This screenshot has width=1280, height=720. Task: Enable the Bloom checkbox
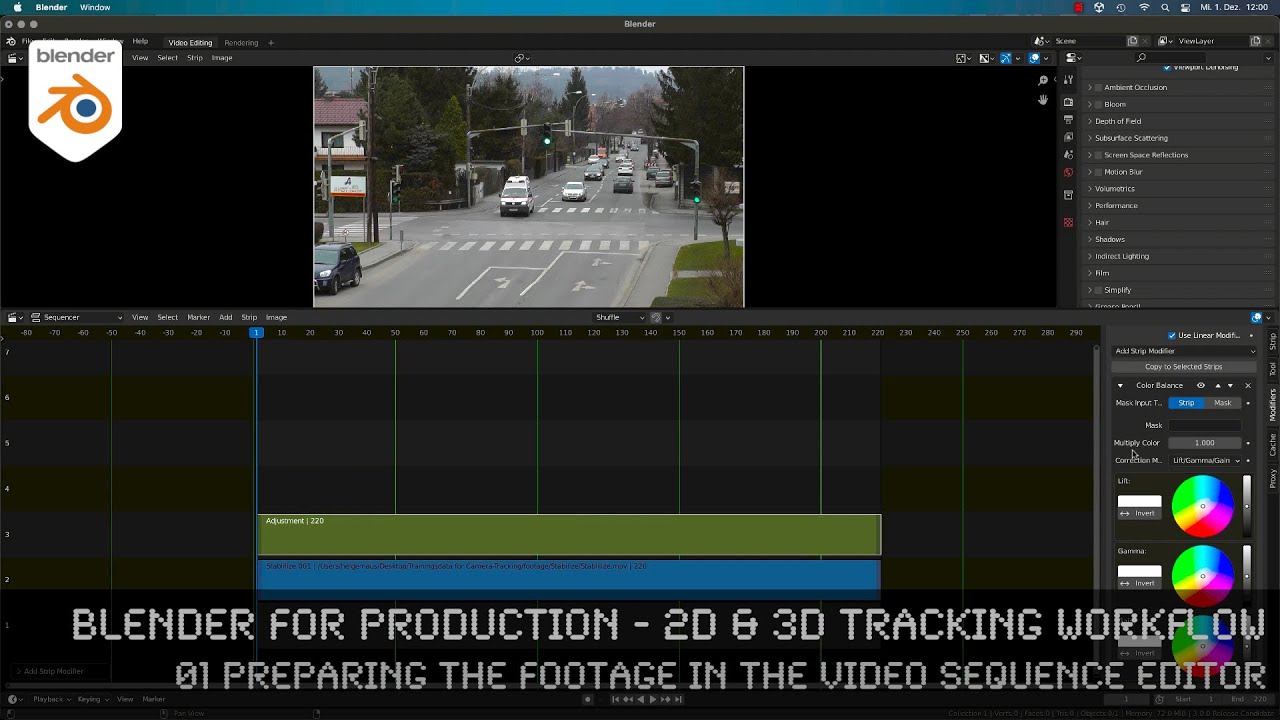tap(1099, 104)
